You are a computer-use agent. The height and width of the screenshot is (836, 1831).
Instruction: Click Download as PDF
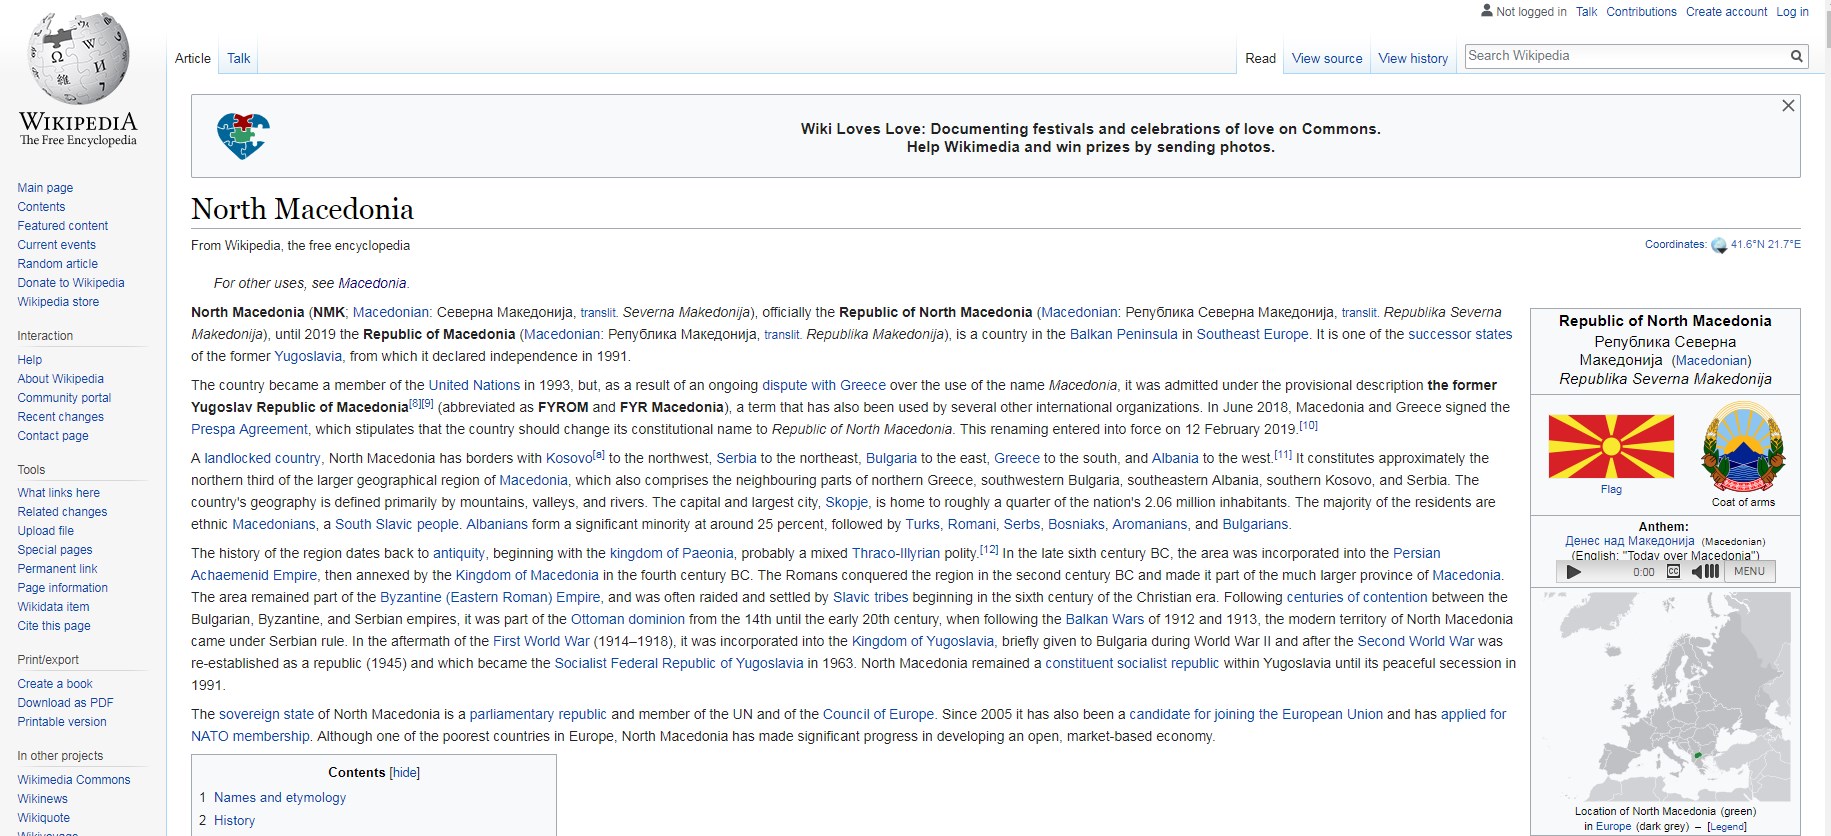point(65,702)
